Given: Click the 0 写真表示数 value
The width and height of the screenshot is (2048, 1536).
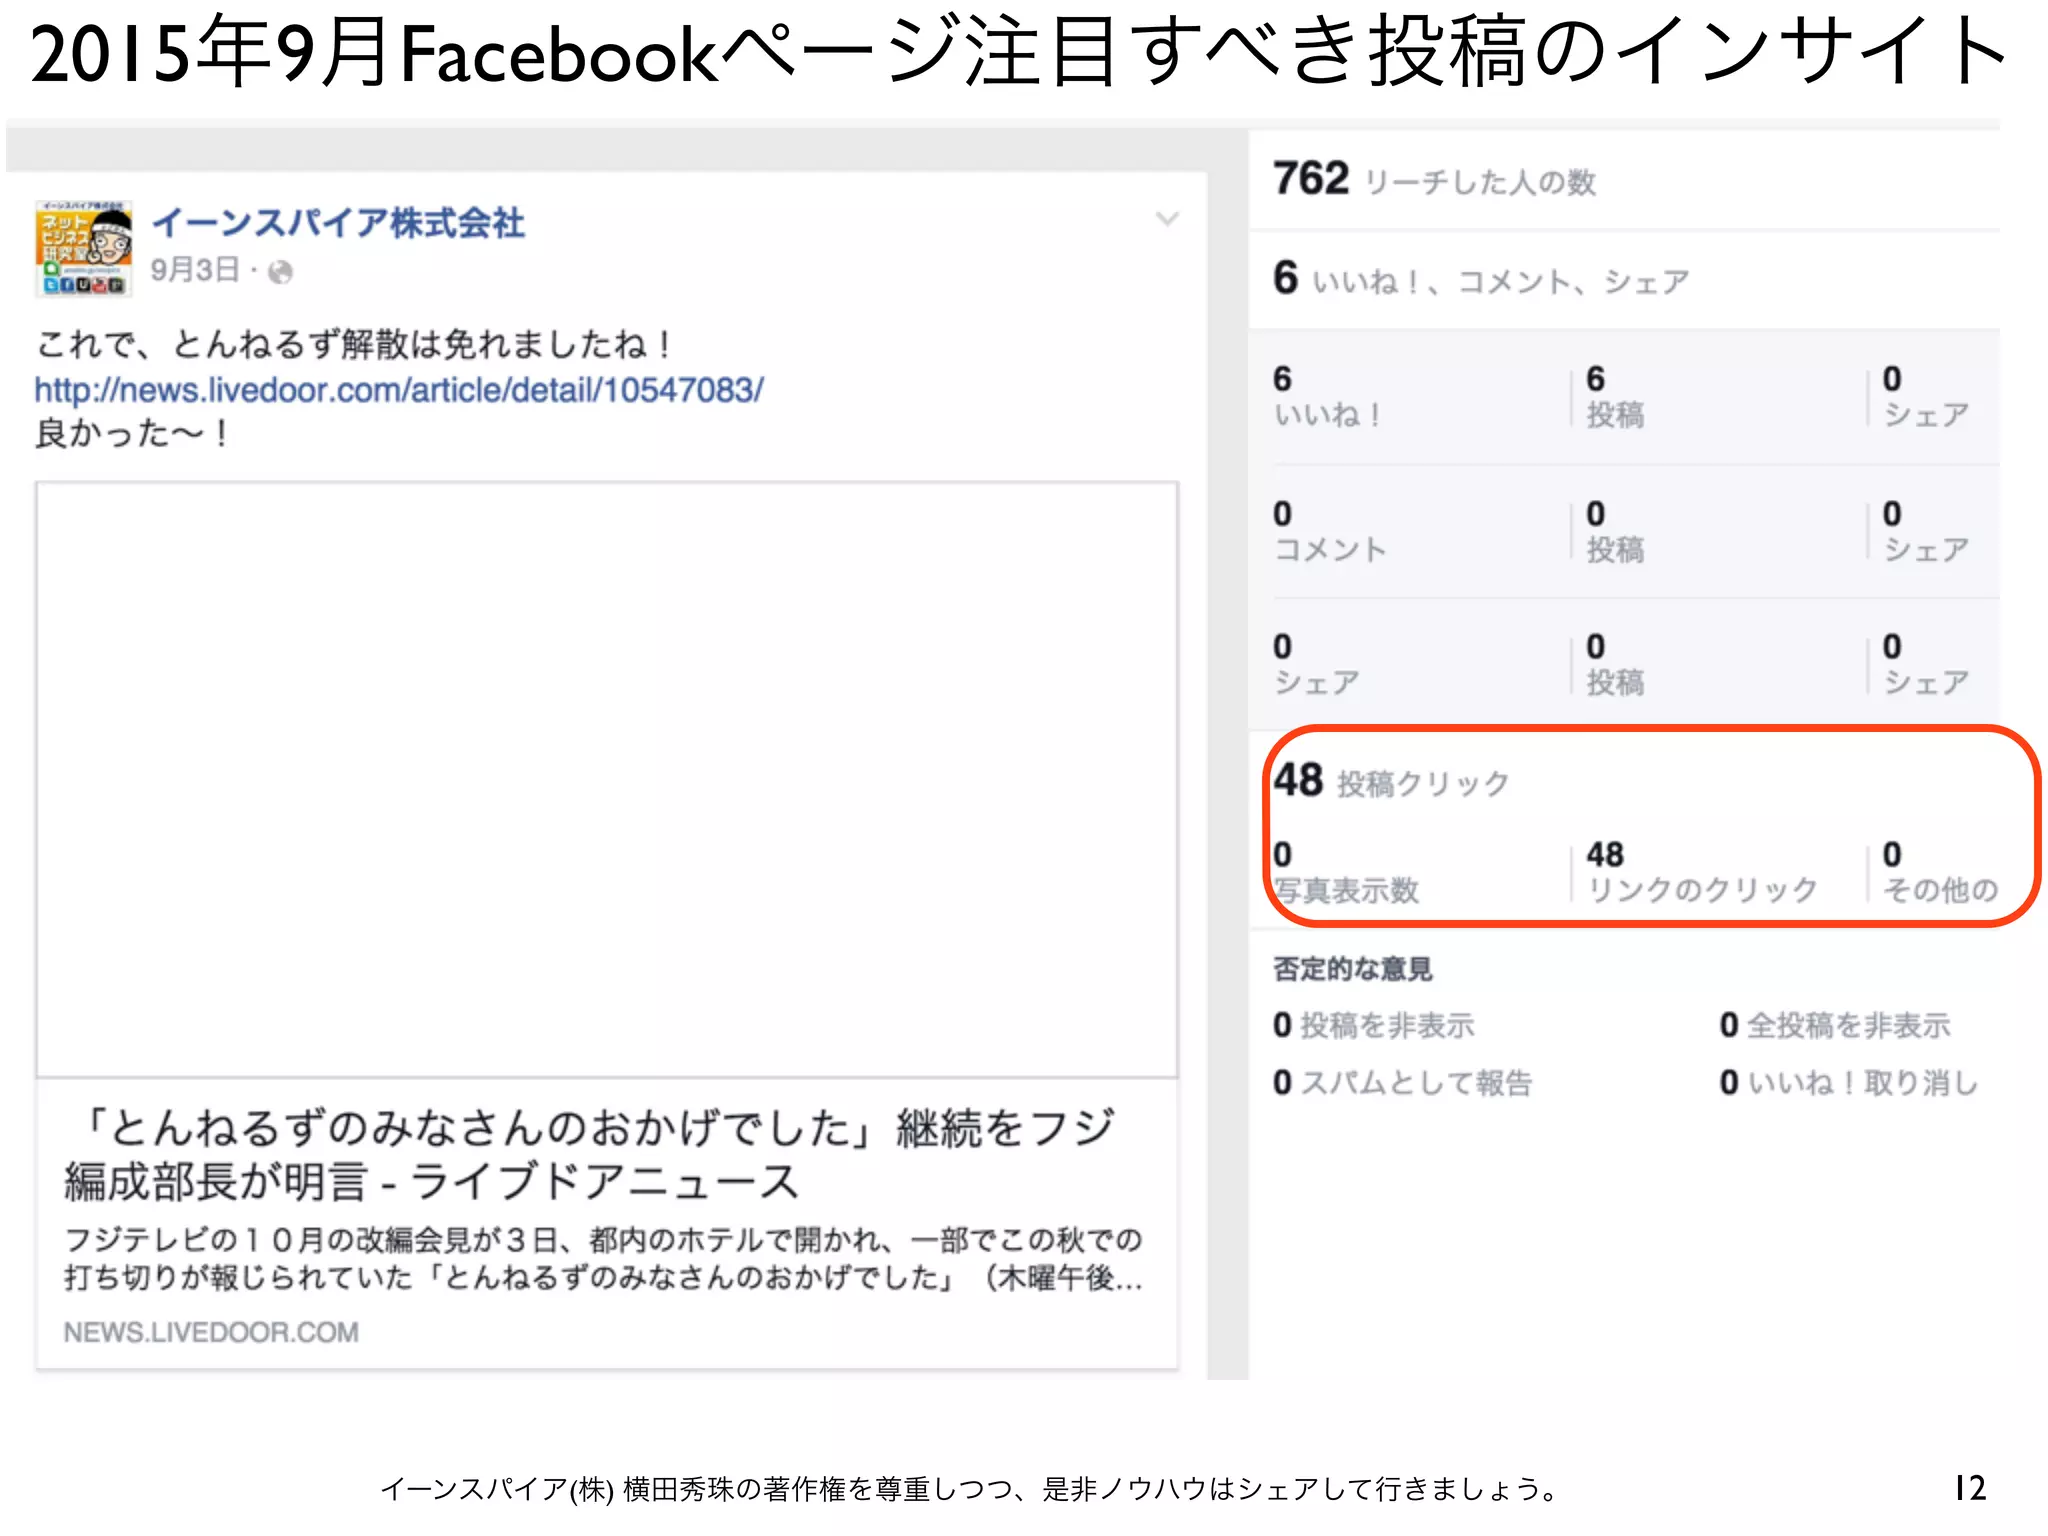Looking at the screenshot, I should 1346,873.
